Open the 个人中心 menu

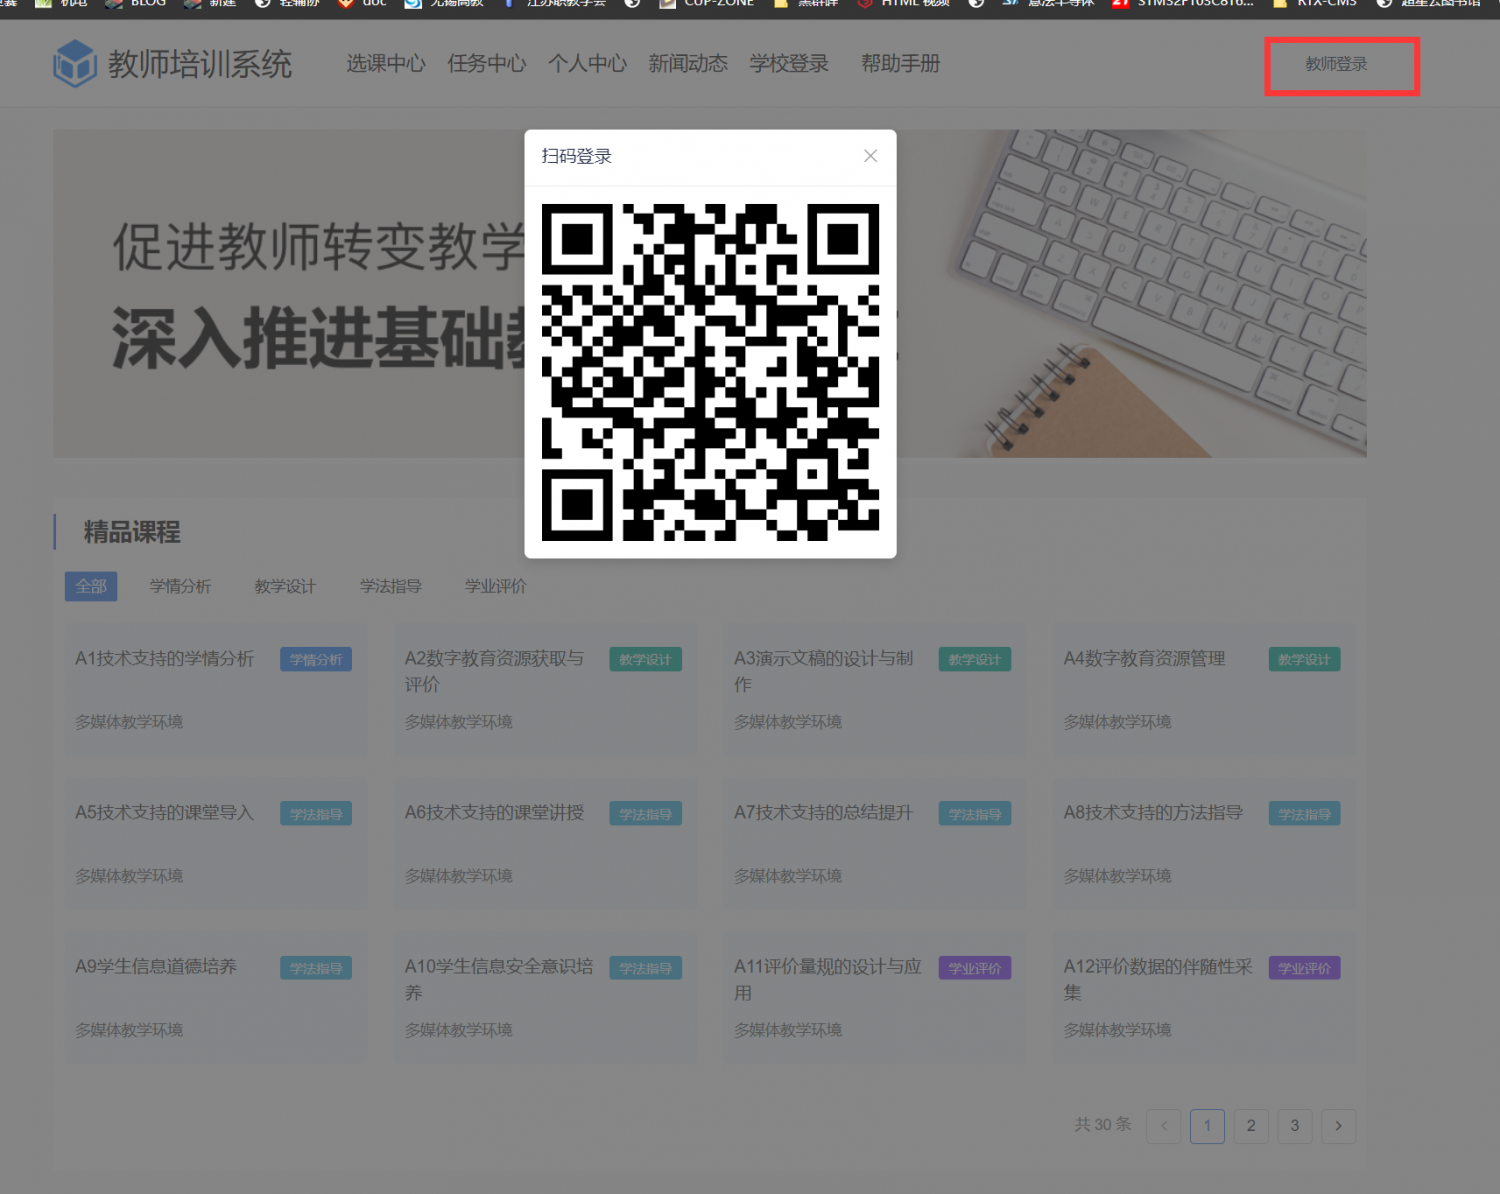(x=588, y=64)
